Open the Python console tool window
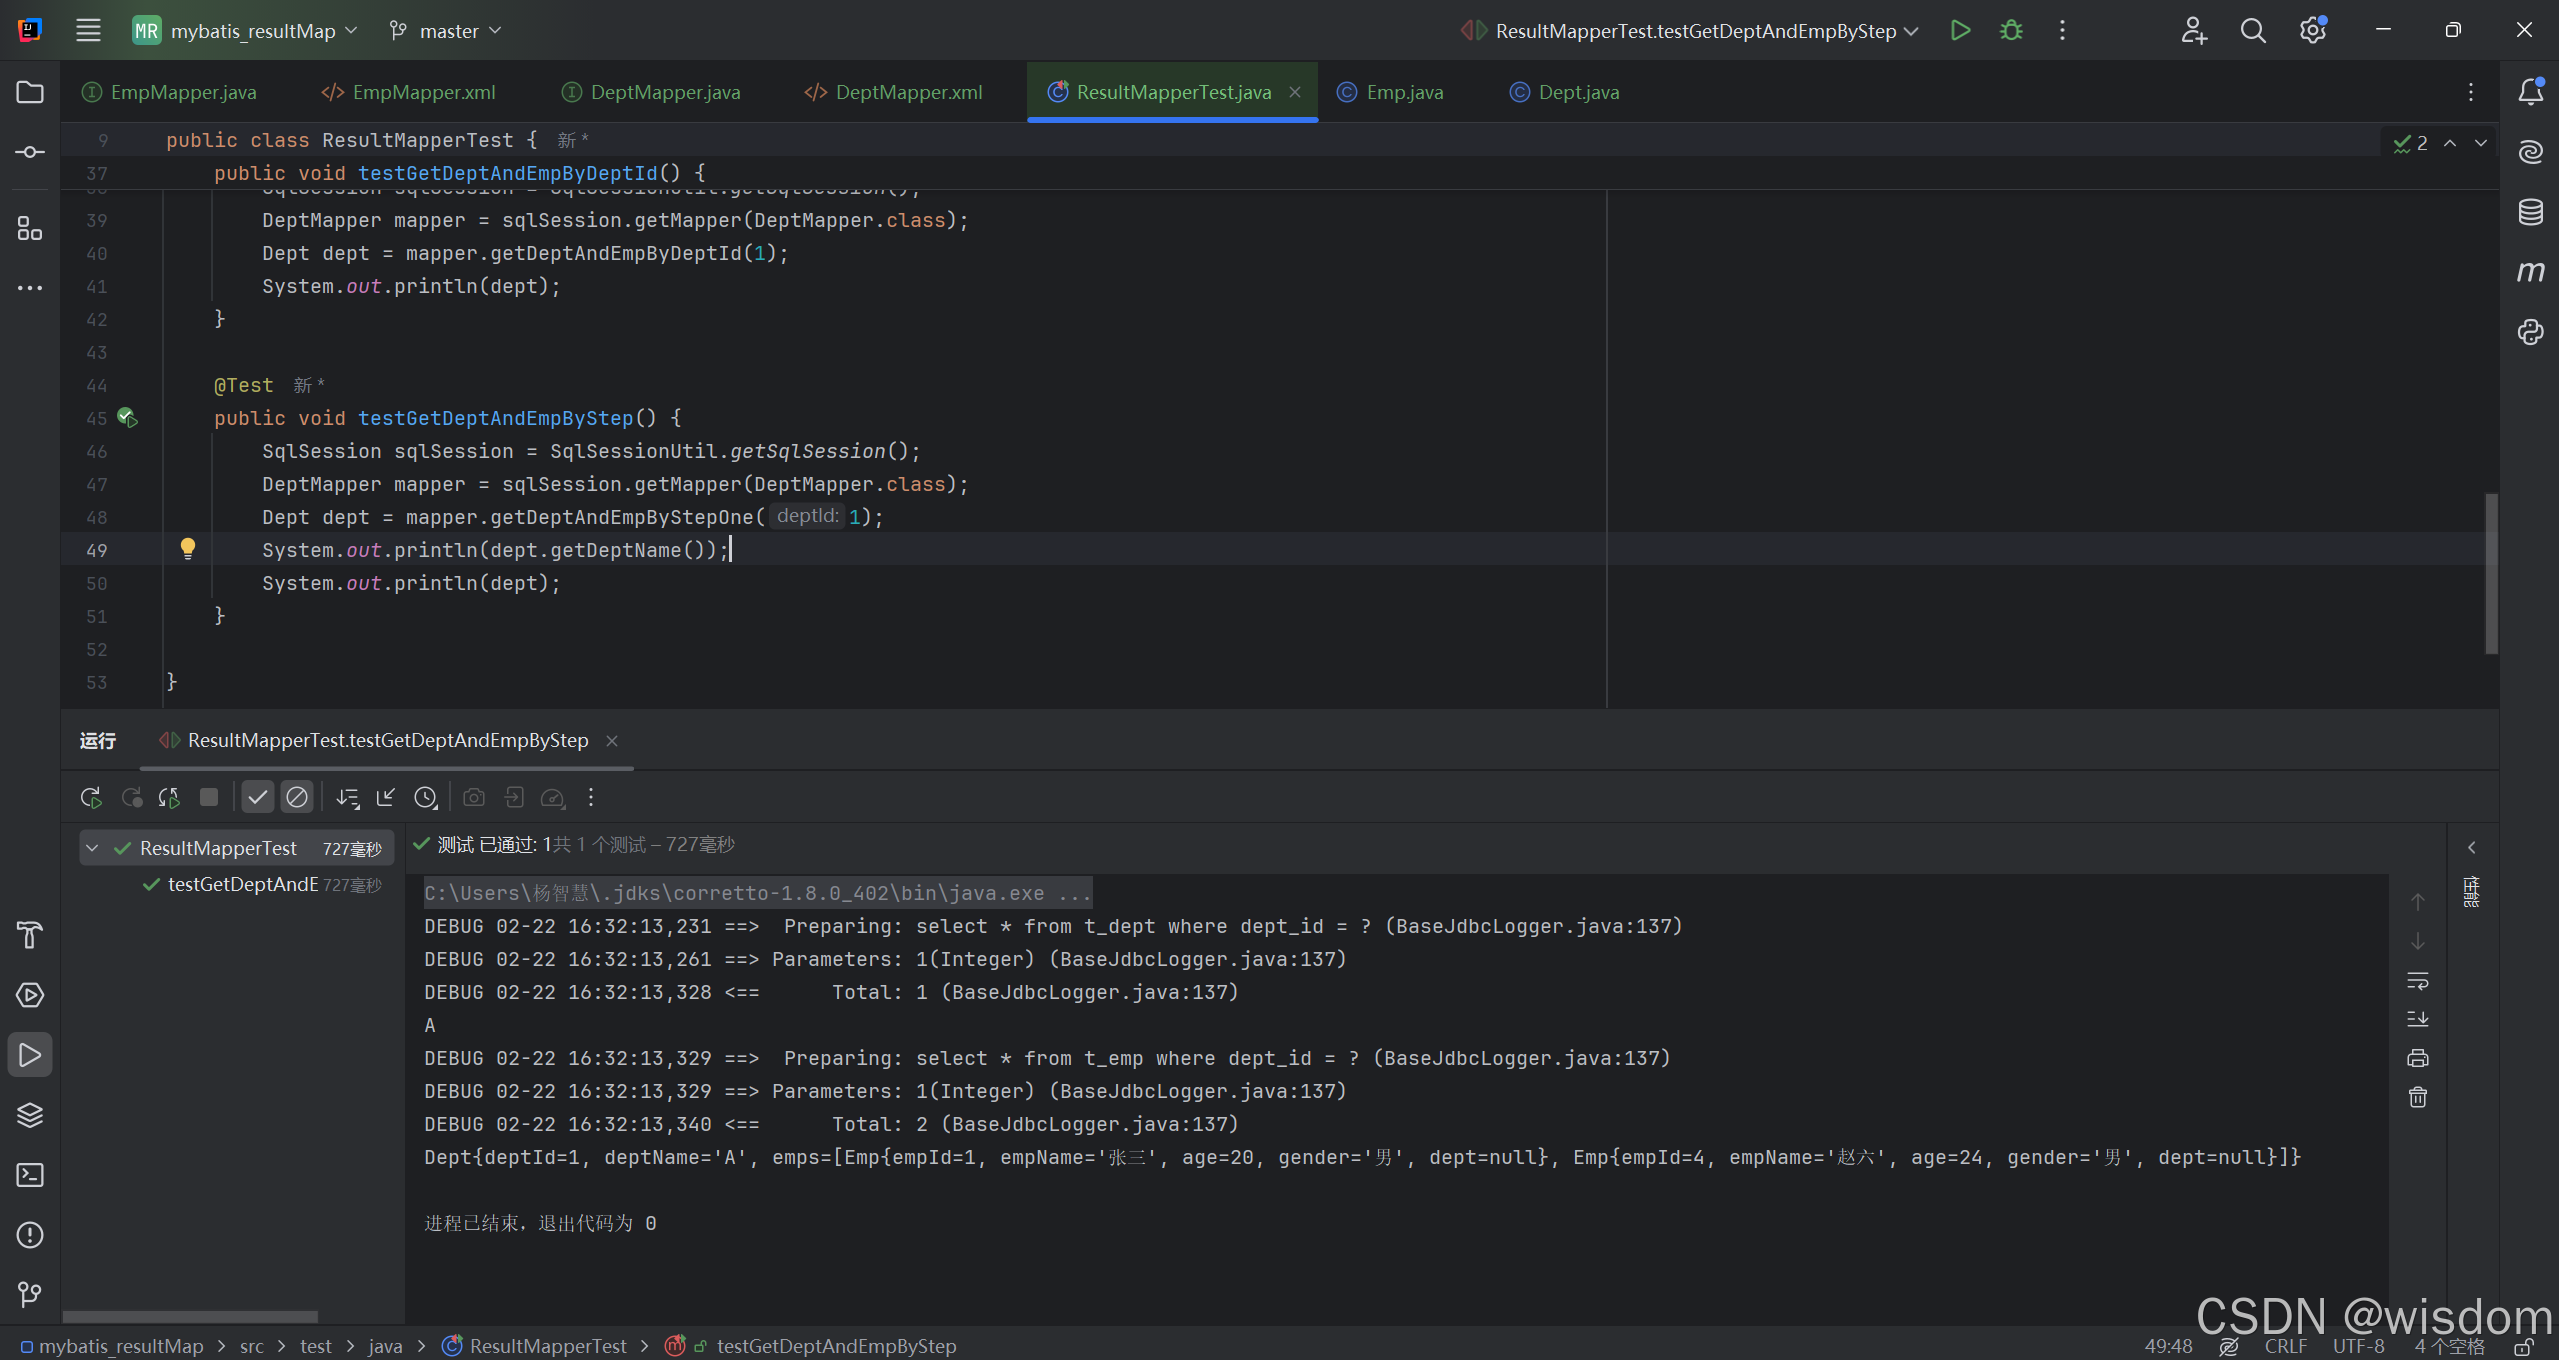Image resolution: width=2559 pixels, height=1360 pixels. [2530, 332]
